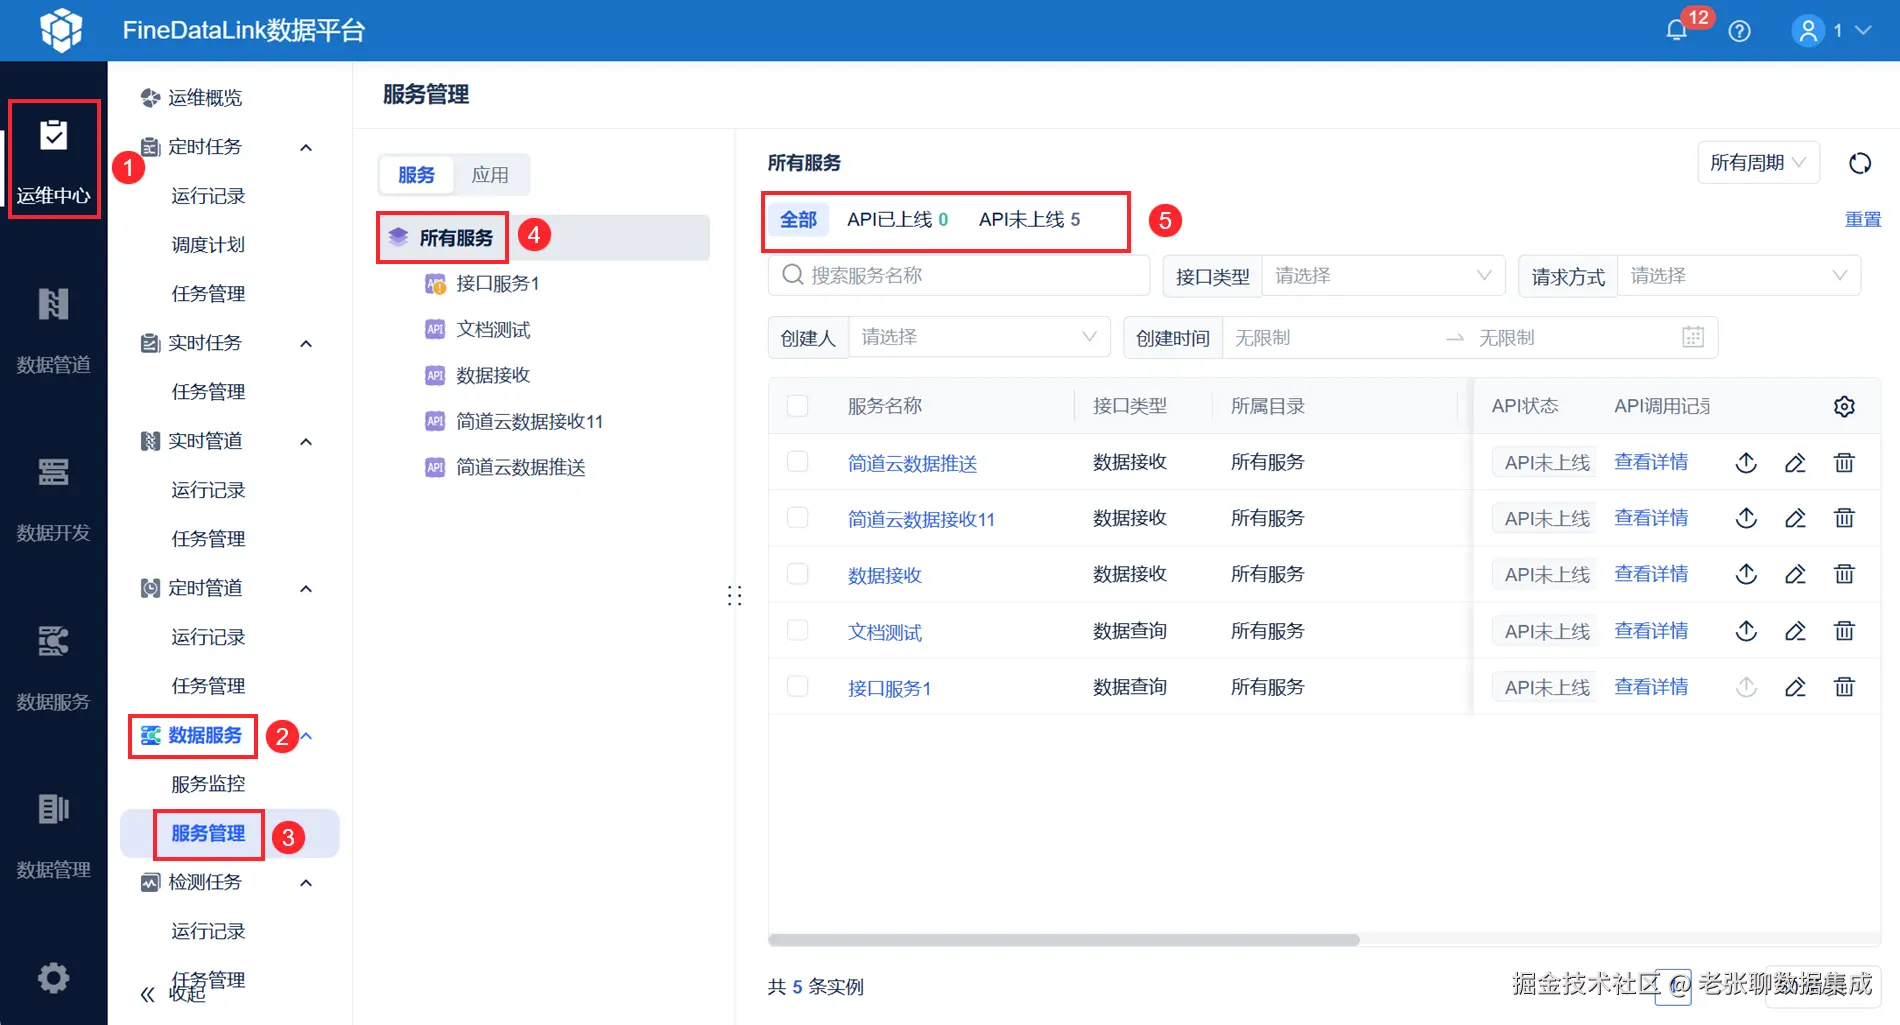Viewport: 1900px width, 1025px height.
Task: Toggle the select-all header checkbox
Action: tap(797, 406)
